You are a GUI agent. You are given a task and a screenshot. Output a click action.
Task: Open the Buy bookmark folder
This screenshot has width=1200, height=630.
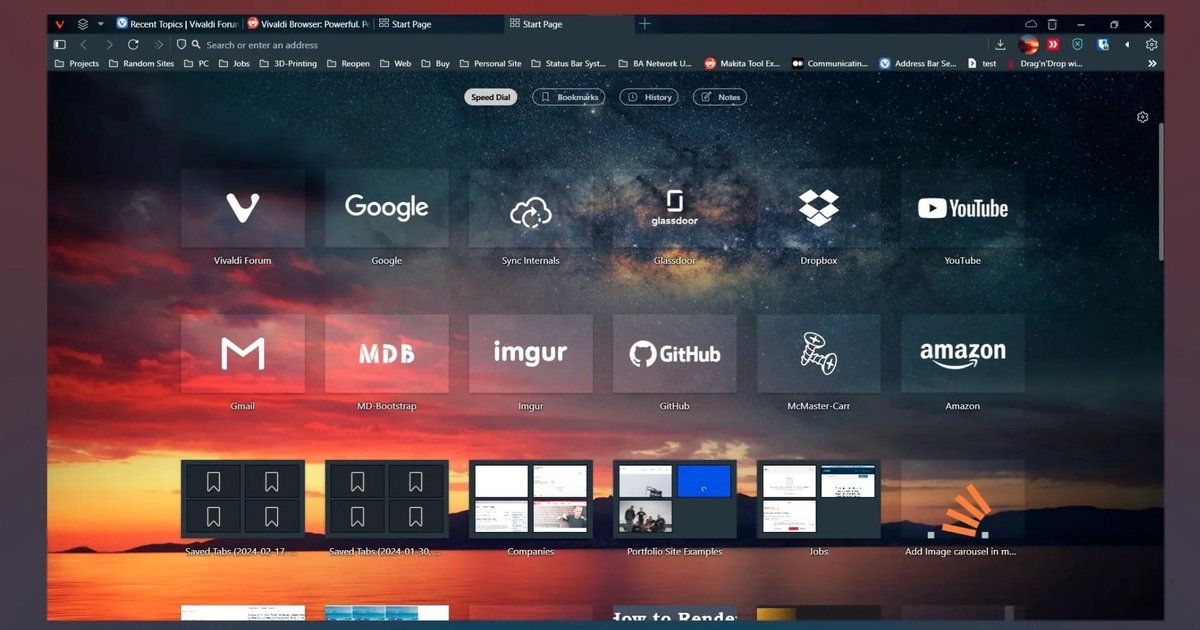[x=435, y=63]
